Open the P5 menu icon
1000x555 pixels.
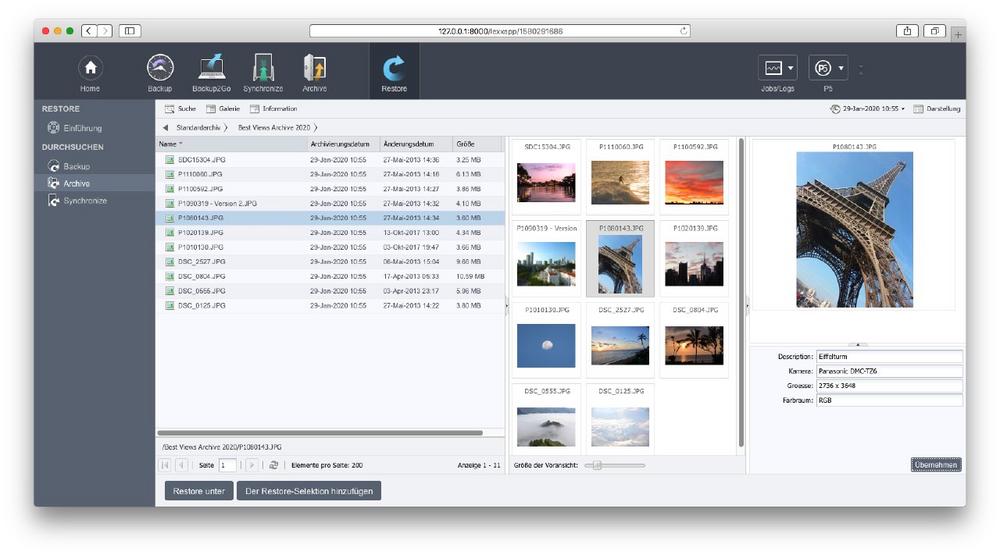(x=823, y=68)
